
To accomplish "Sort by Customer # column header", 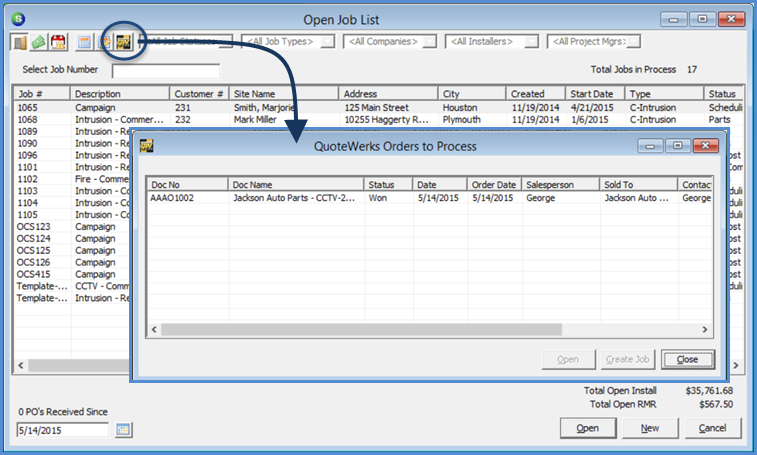I will point(199,94).
